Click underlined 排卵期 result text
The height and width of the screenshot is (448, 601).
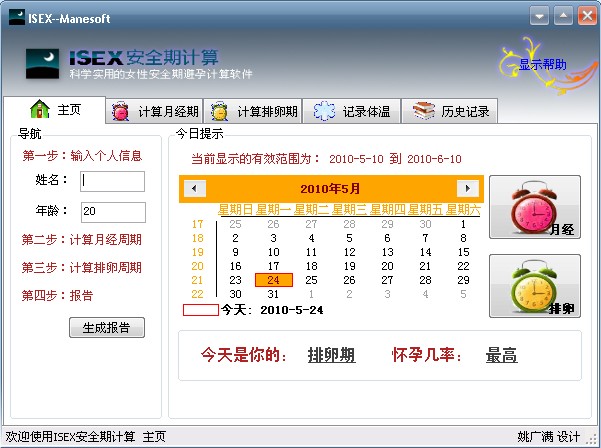tap(331, 355)
